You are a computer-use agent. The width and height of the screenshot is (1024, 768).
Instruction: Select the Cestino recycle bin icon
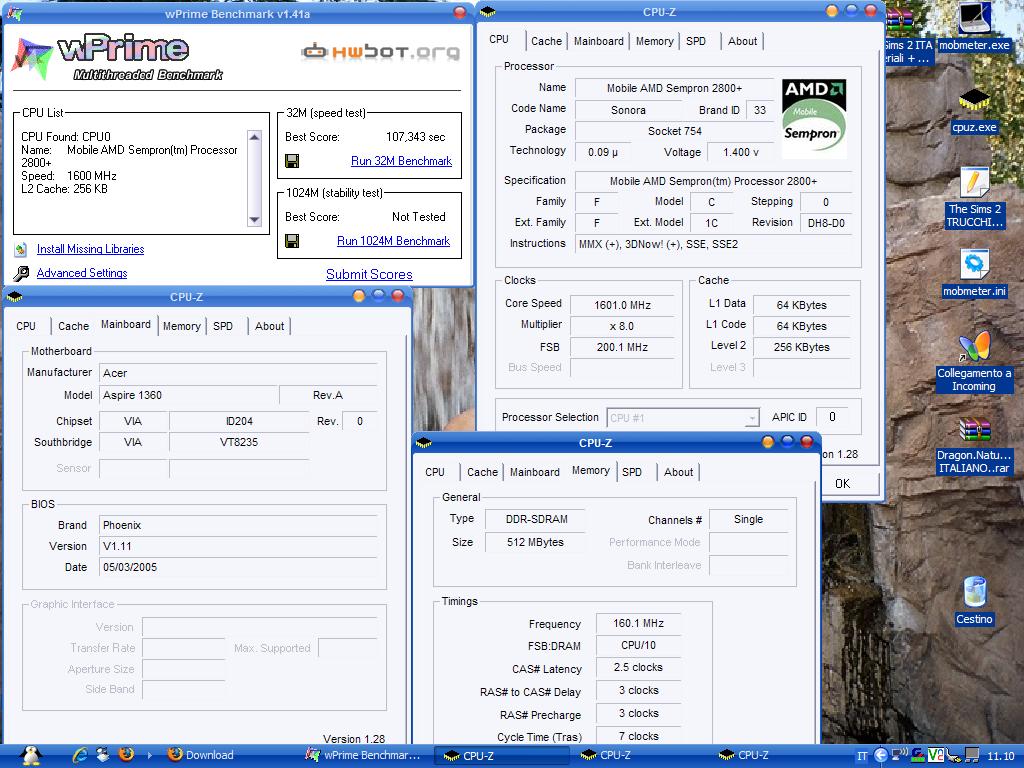point(974,600)
